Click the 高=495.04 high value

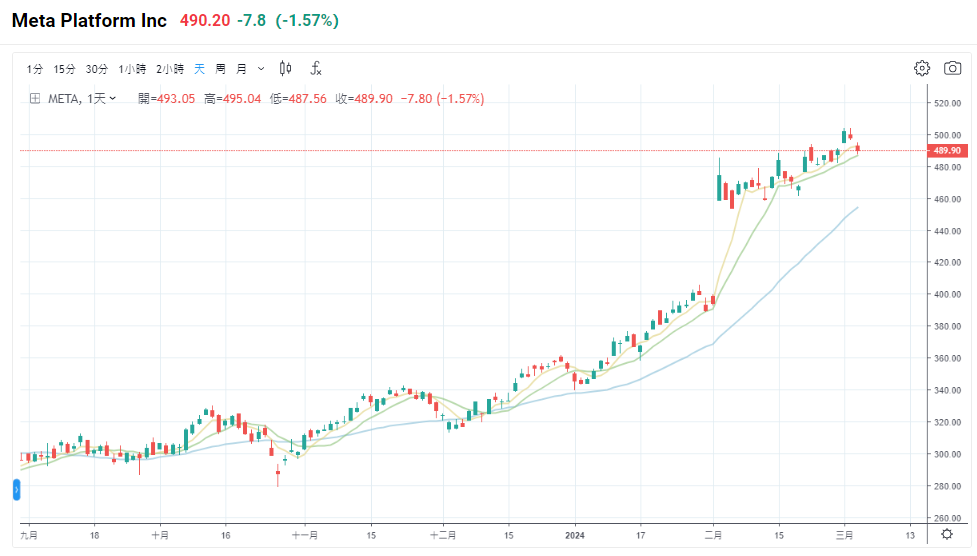pyautogui.click(x=232, y=98)
